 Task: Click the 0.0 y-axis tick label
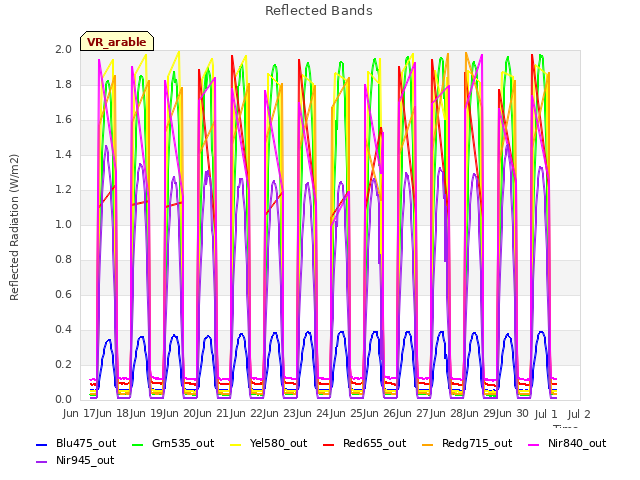tap(63, 399)
